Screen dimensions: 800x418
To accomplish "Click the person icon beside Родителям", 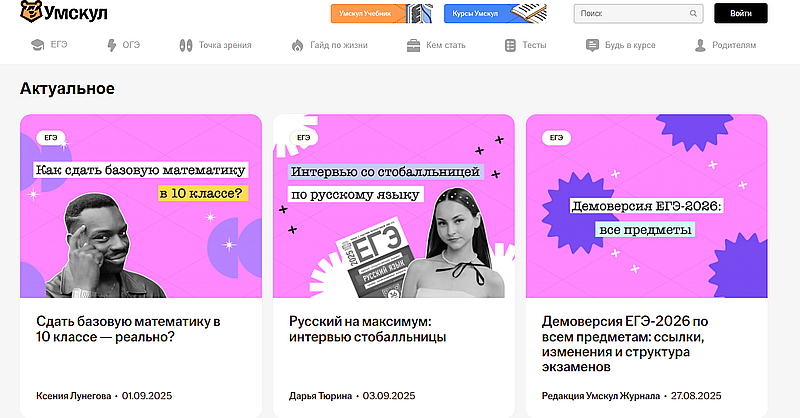I will 700,45.
